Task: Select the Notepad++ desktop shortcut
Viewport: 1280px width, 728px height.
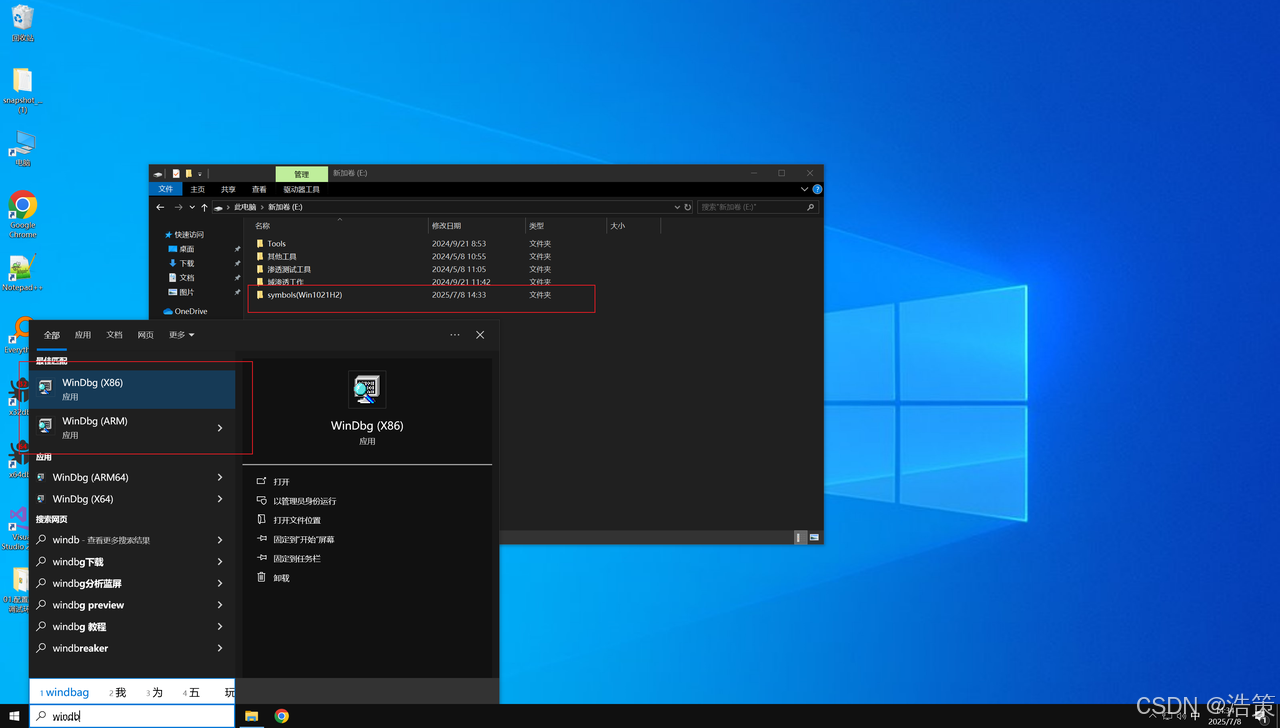Action: tap(22, 273)
